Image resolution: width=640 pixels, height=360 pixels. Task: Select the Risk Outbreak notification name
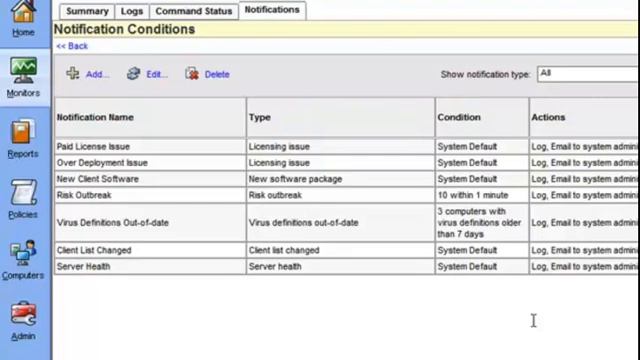coord(84,195)
